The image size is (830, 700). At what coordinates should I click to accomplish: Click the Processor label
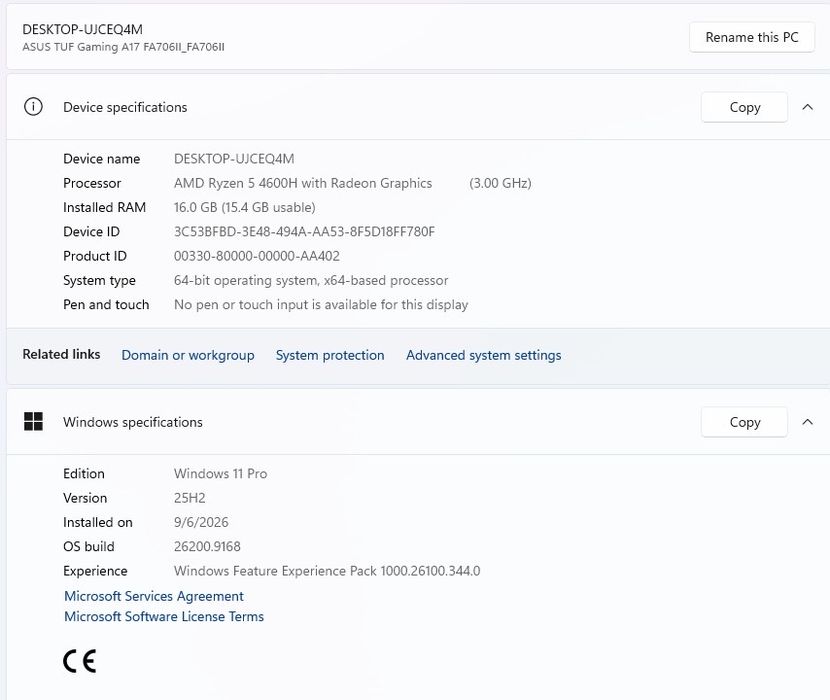tap(92, 183)
